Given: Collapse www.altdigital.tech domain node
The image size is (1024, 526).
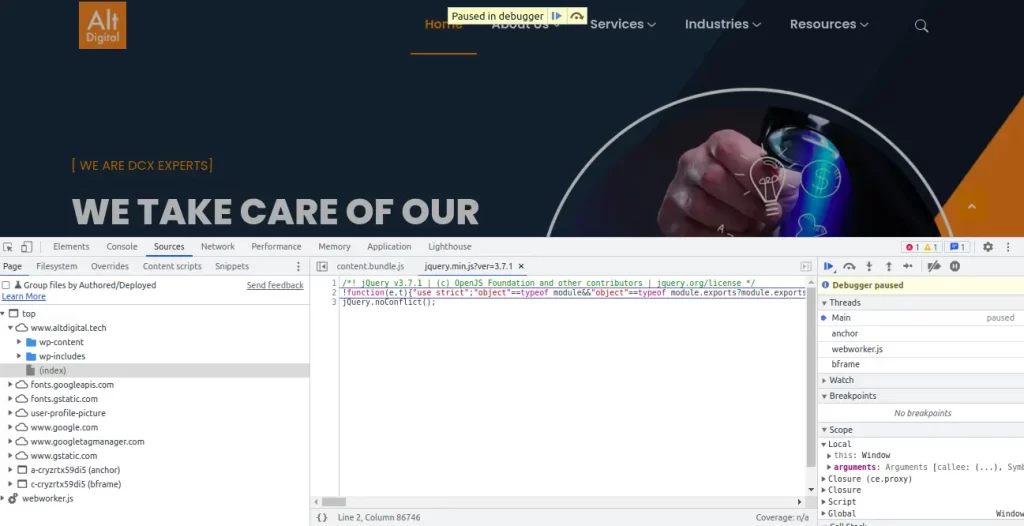Looking at the screenshot, I should [10, 328].
